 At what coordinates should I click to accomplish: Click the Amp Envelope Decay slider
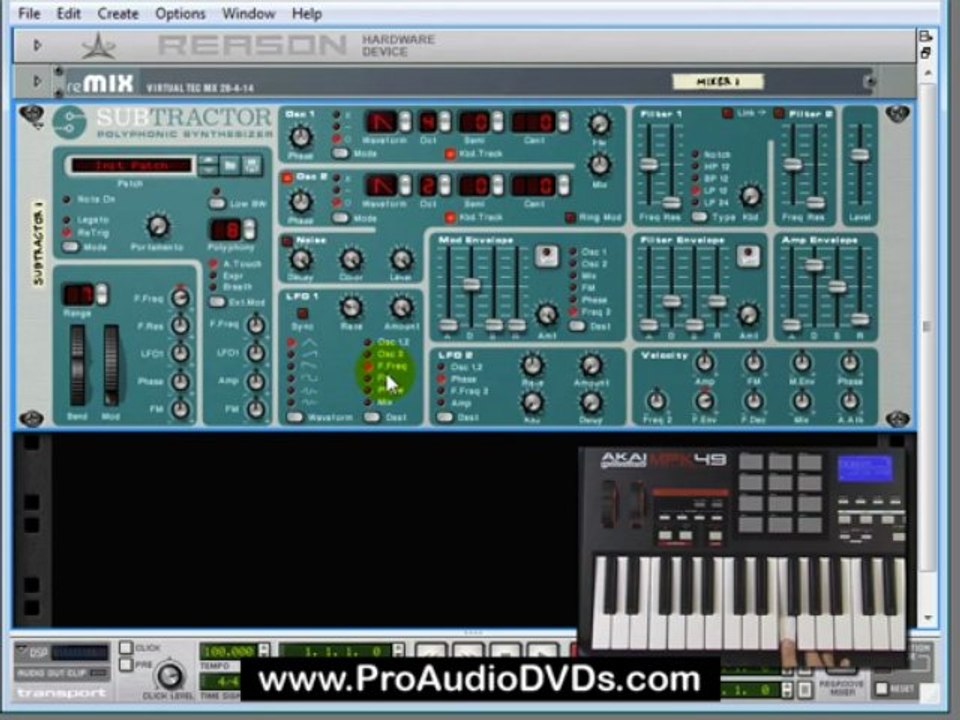pyautogui.click(x=814, y=265)
